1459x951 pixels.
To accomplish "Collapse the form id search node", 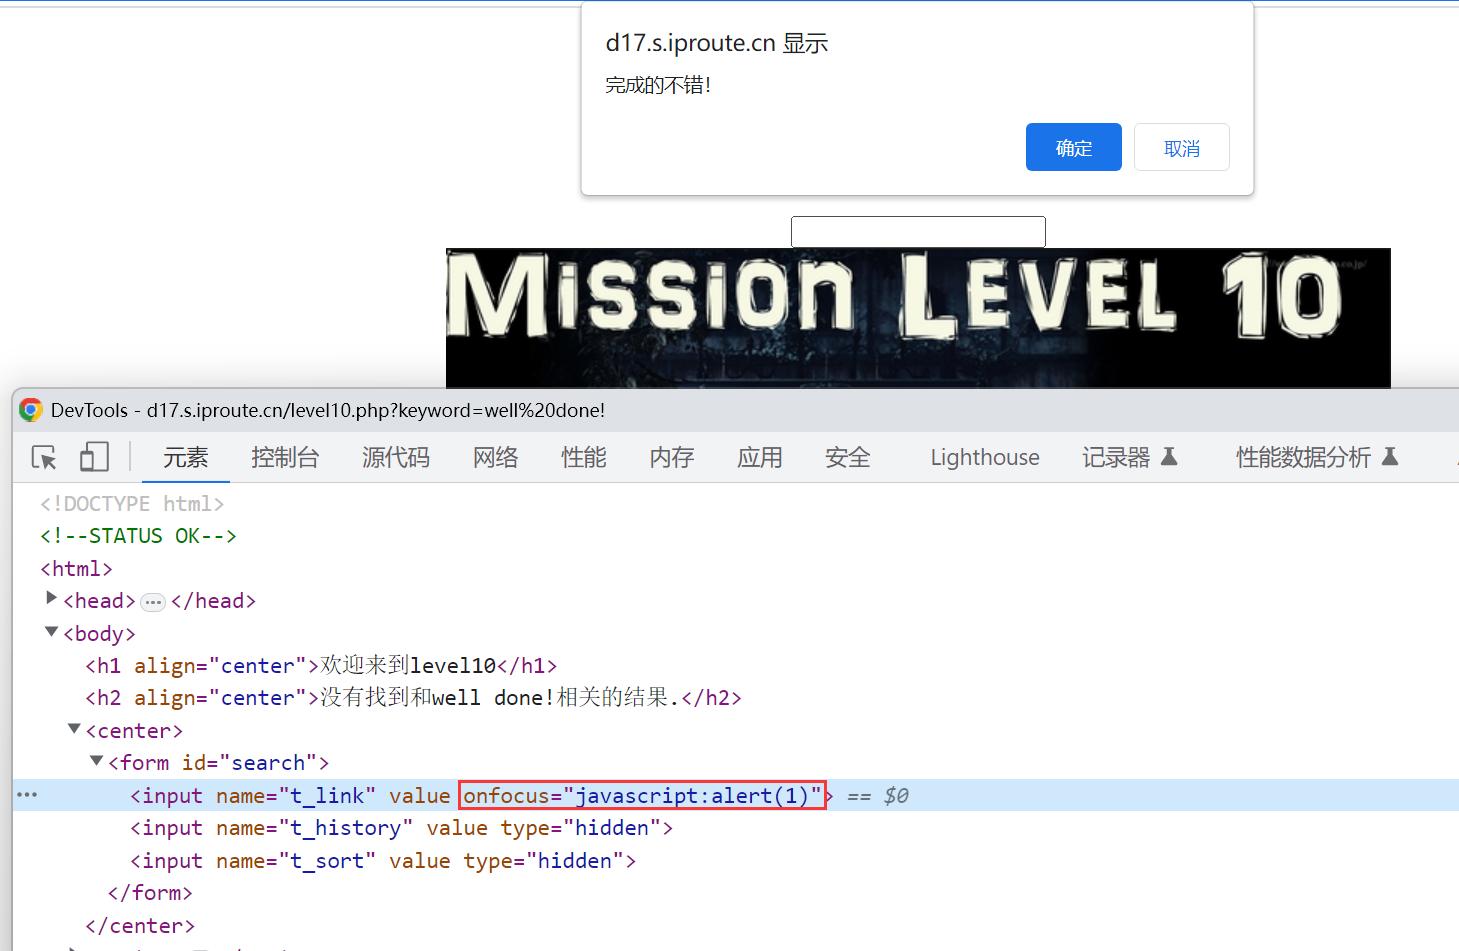I will (97, 761).
